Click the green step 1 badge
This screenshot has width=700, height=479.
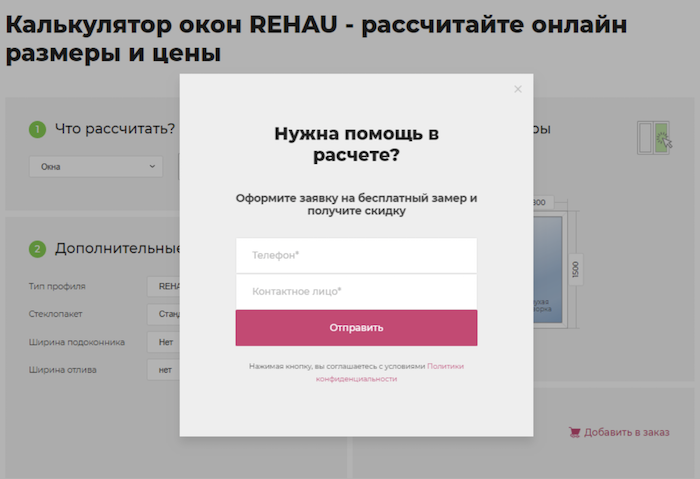38,129
